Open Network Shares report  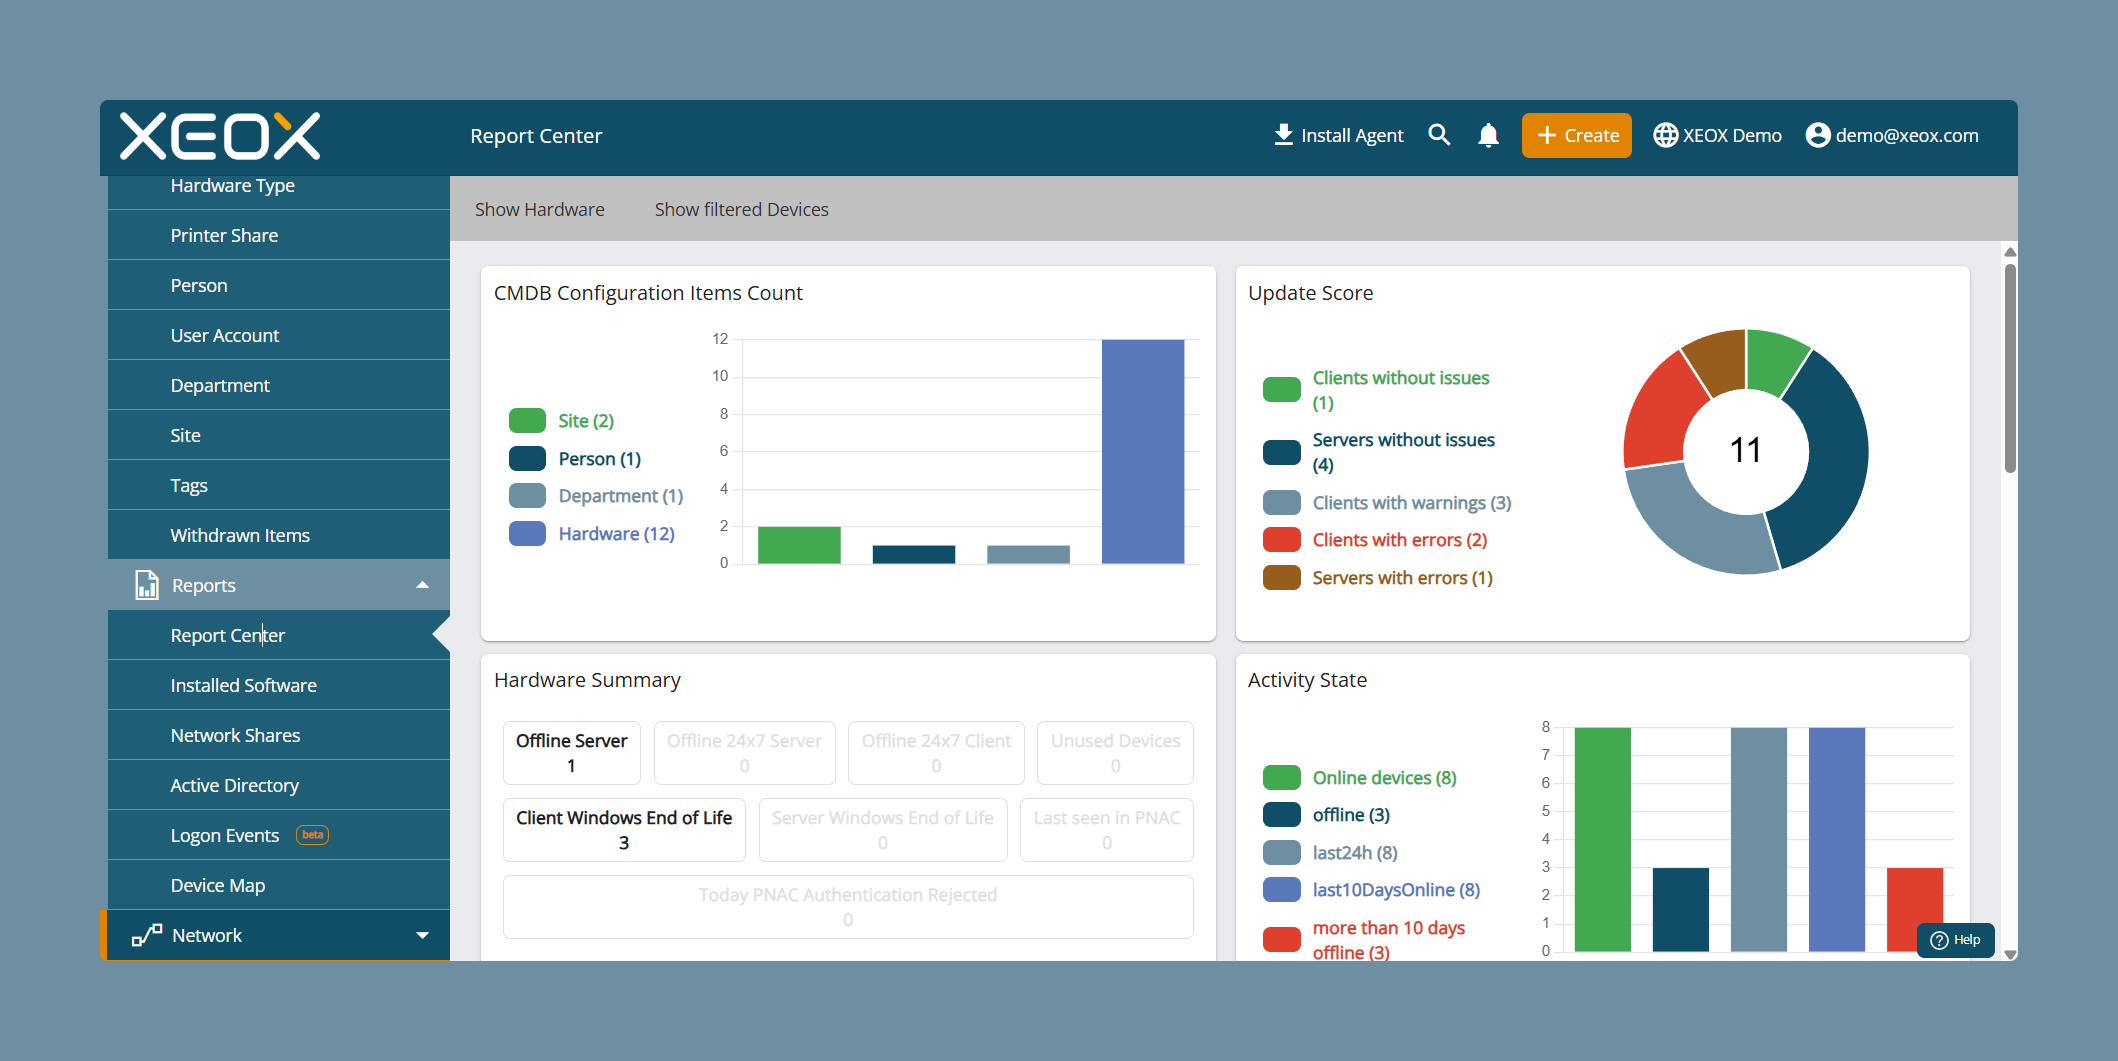click(x=279, y=735)
